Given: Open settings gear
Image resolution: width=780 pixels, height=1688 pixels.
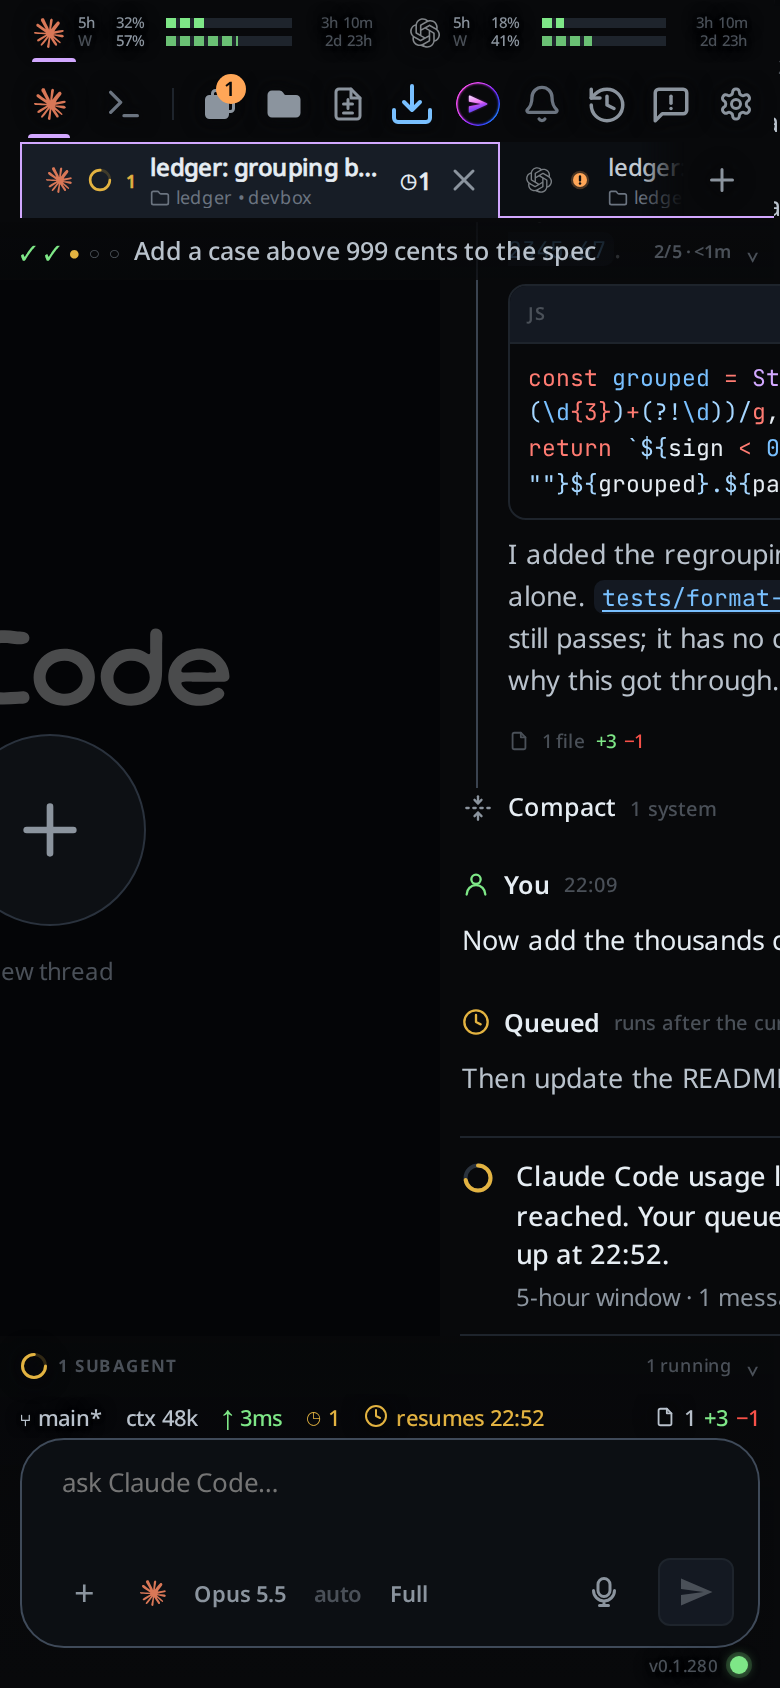Looking at the screenshot, I should 736,104.
